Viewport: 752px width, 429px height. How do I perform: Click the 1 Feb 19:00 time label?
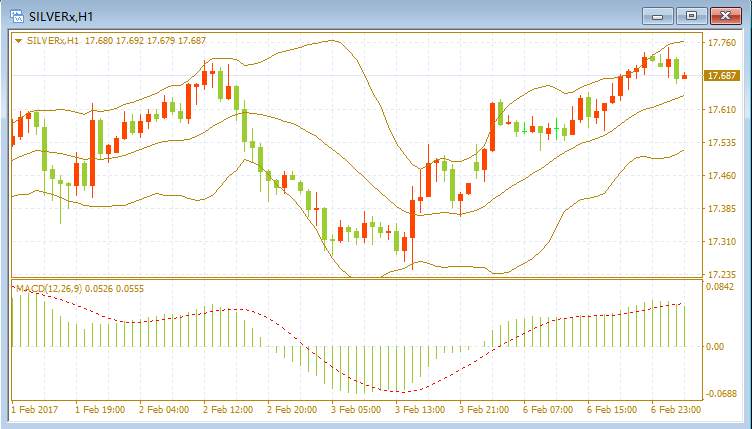pyautogui.click(x=100, y=410)
